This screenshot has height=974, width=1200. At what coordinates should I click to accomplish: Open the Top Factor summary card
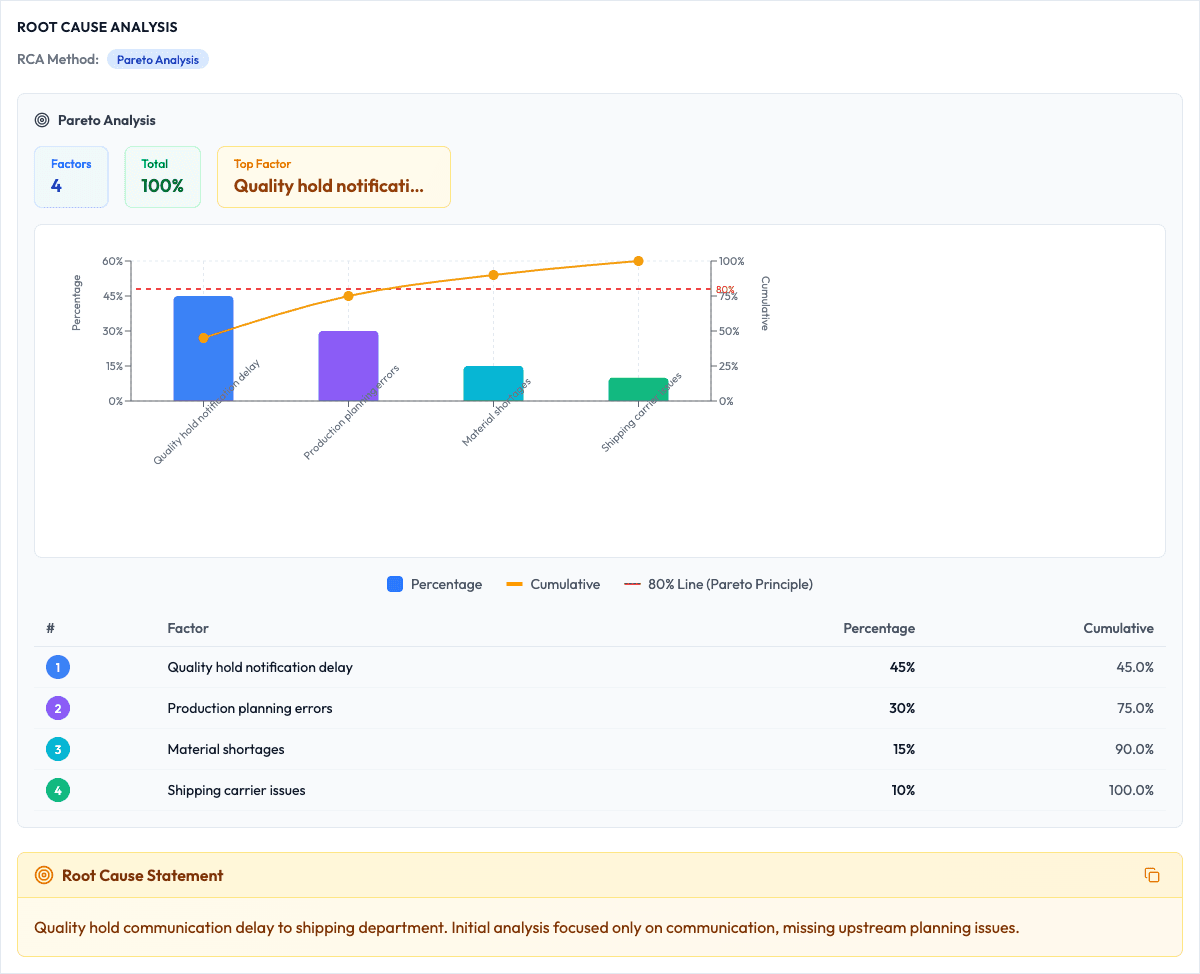334,177
